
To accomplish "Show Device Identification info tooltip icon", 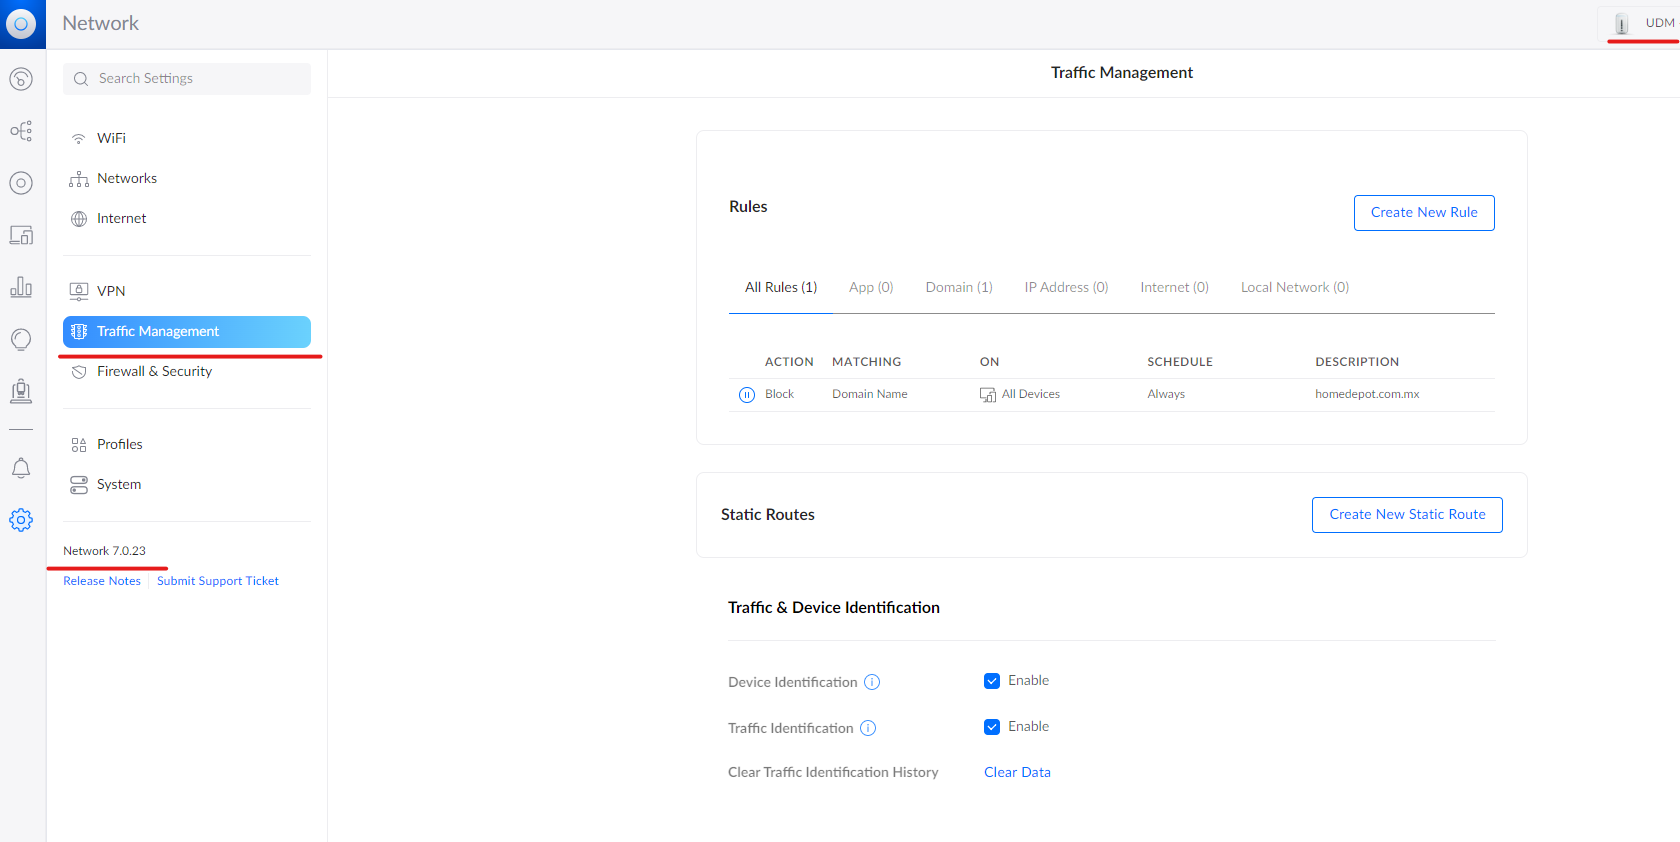I will pos(872,682).
